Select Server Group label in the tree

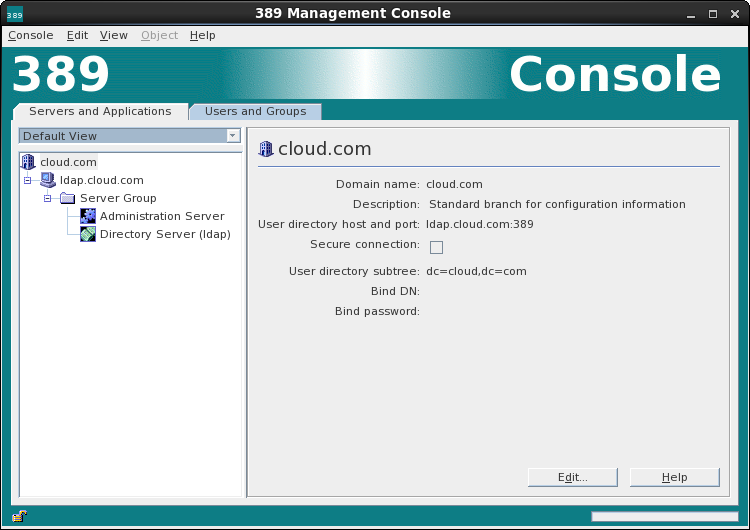pyautogui.click(x=118, y=198)
